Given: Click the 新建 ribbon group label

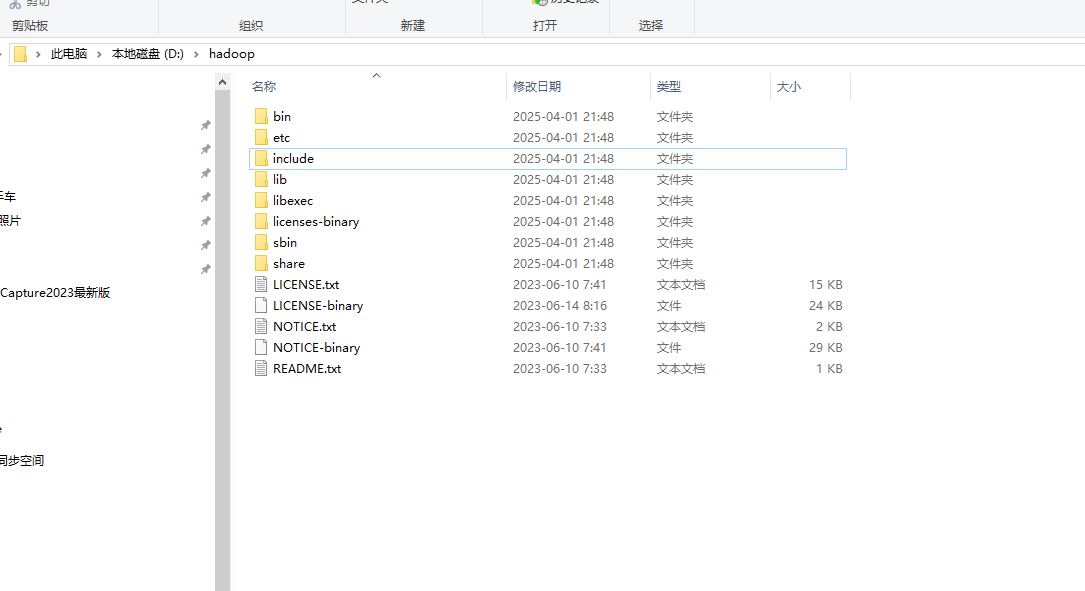Looking at the screenshot, I should [412, 26].
